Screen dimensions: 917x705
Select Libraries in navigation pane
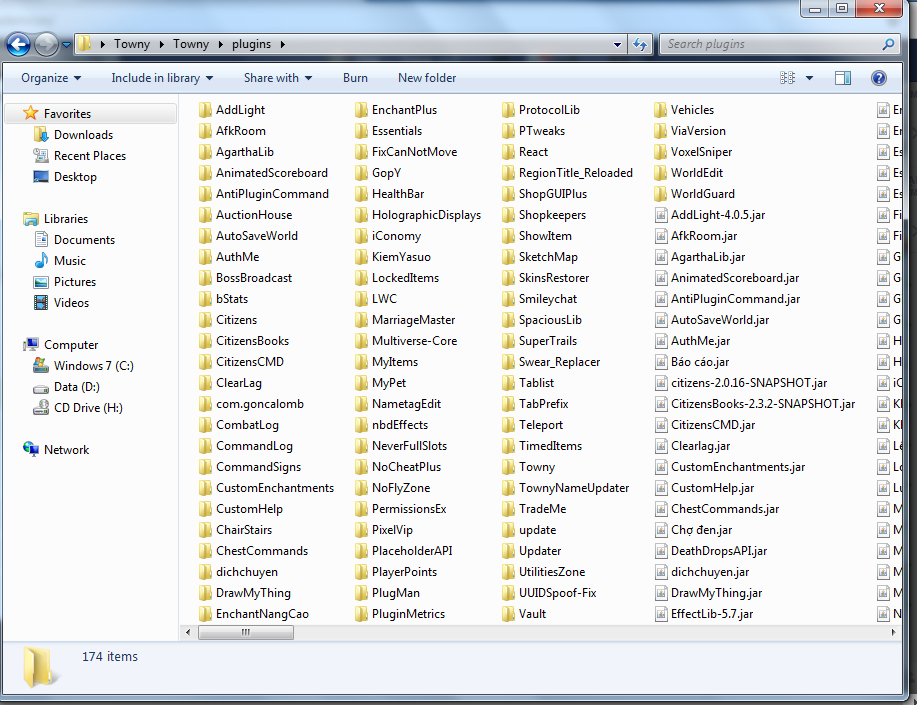66,219
